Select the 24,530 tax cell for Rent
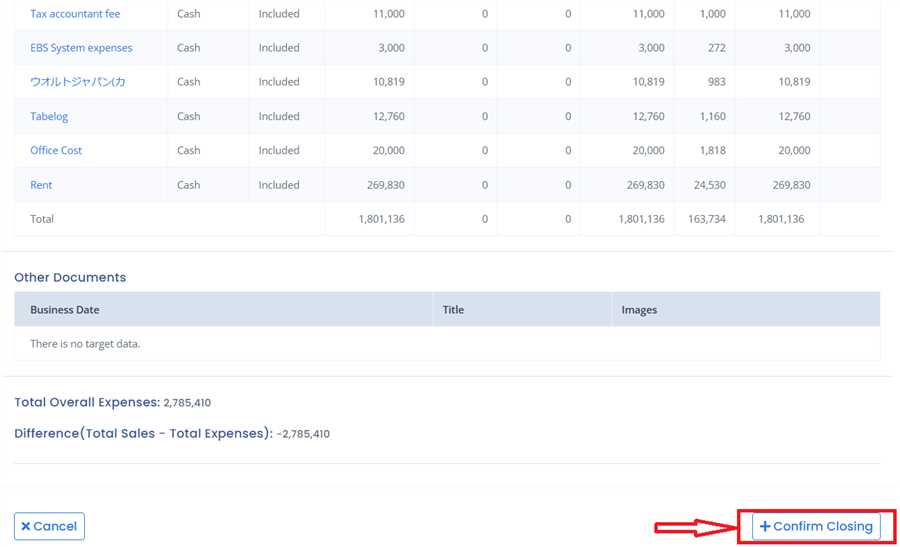900x547 pixels. point(710,185)
